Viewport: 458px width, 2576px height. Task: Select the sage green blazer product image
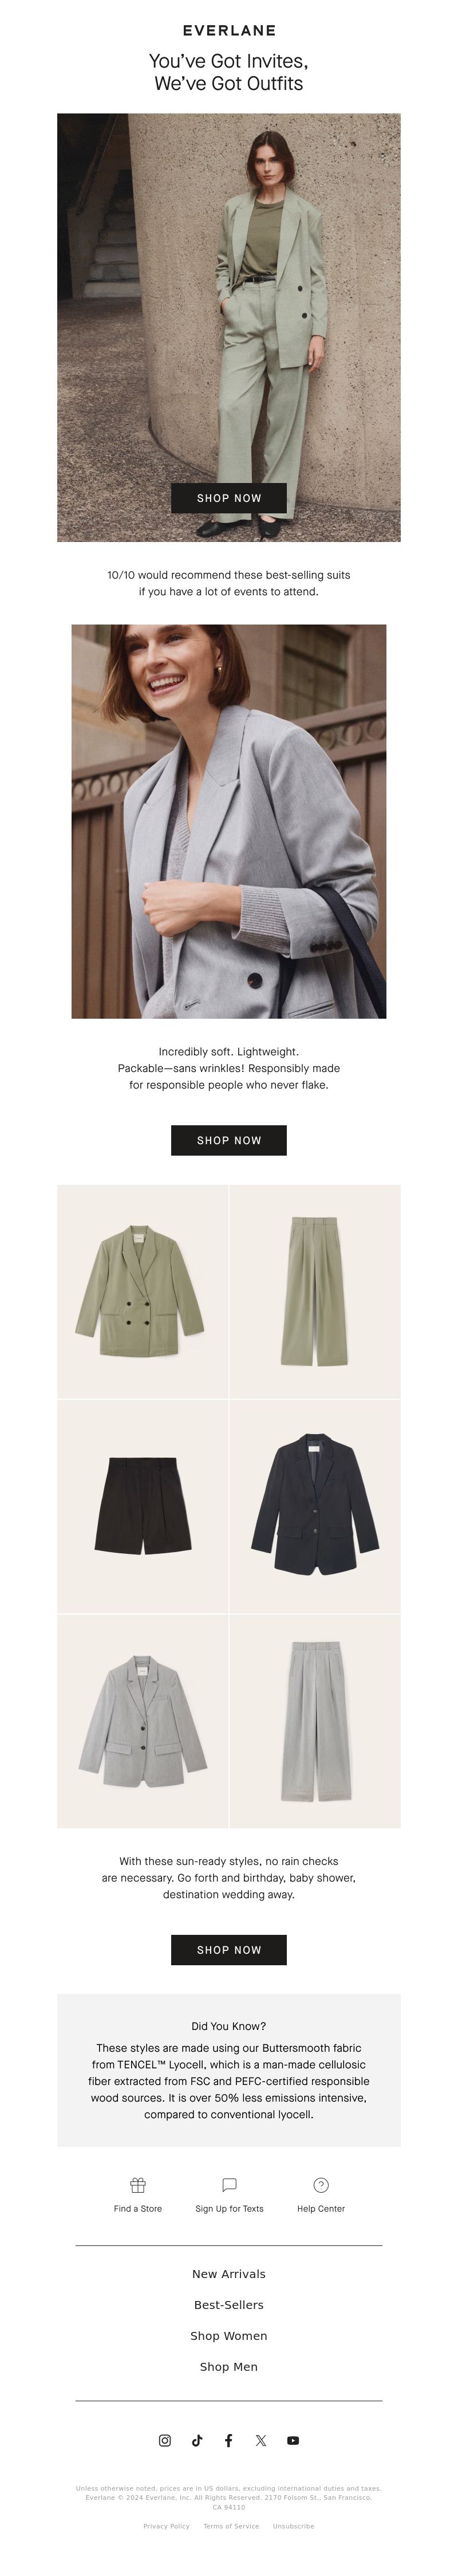(x=142, y=1291)
